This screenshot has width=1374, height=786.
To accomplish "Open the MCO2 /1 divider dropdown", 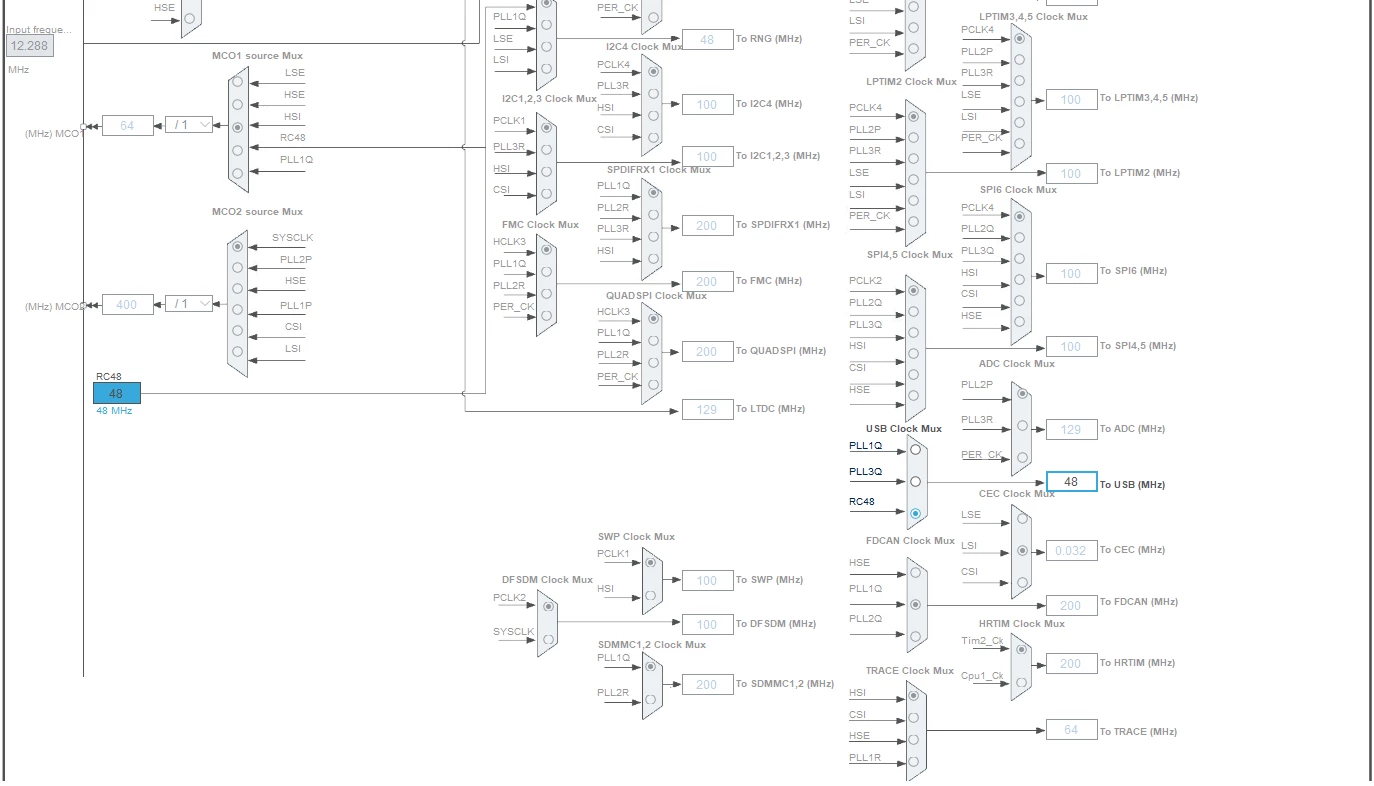I will tap(189, 303).
